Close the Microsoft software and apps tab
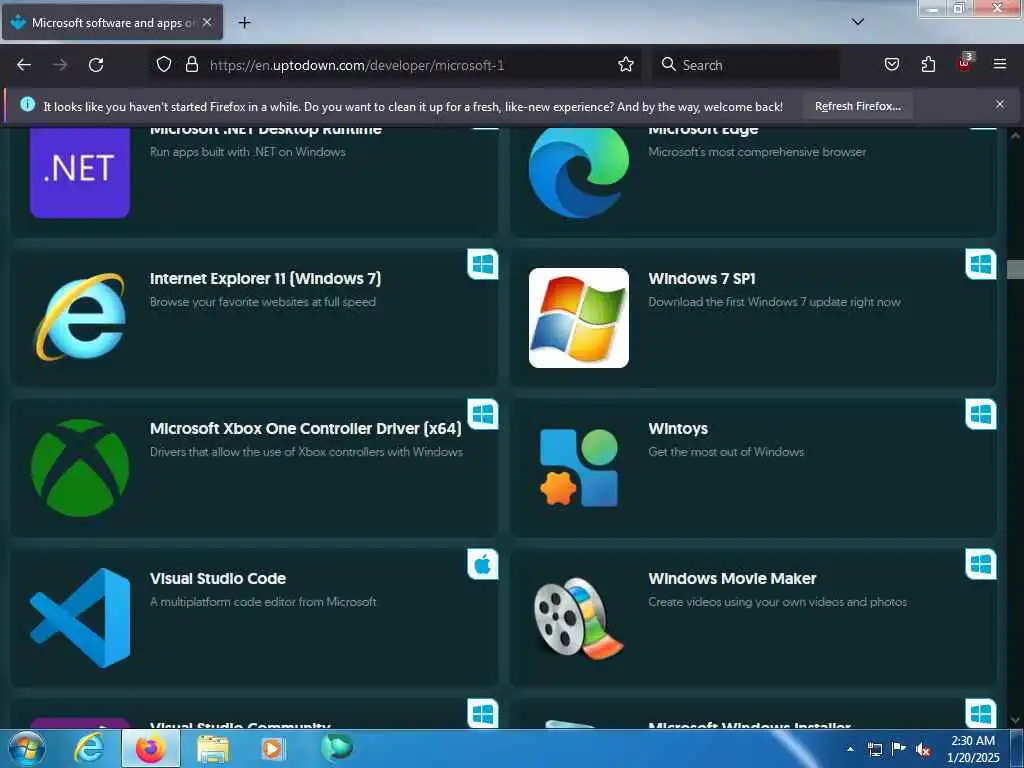 [206, 22]
